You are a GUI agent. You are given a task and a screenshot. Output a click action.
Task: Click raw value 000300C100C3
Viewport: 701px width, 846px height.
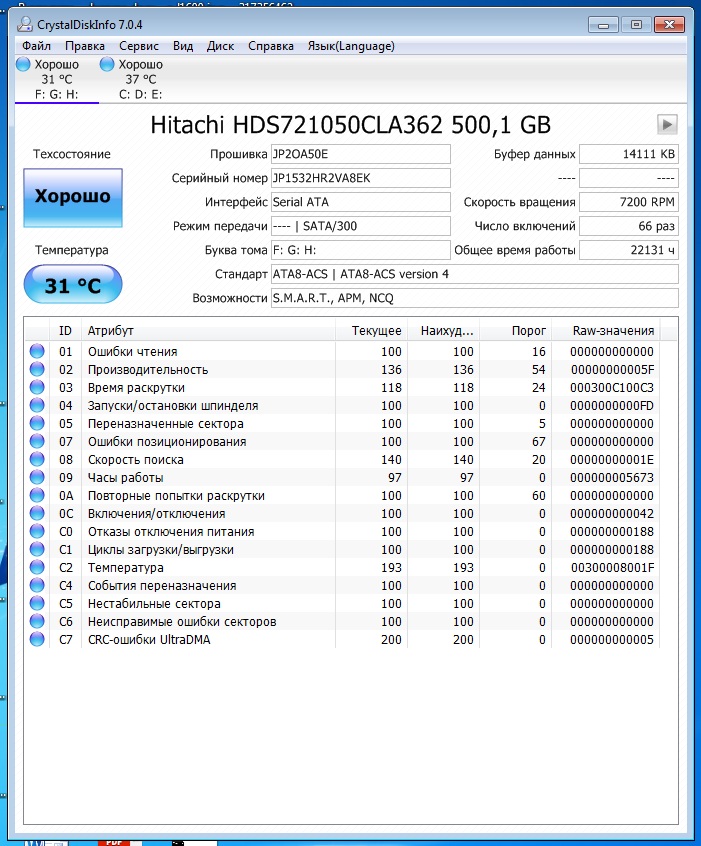[x=612, y=388]
